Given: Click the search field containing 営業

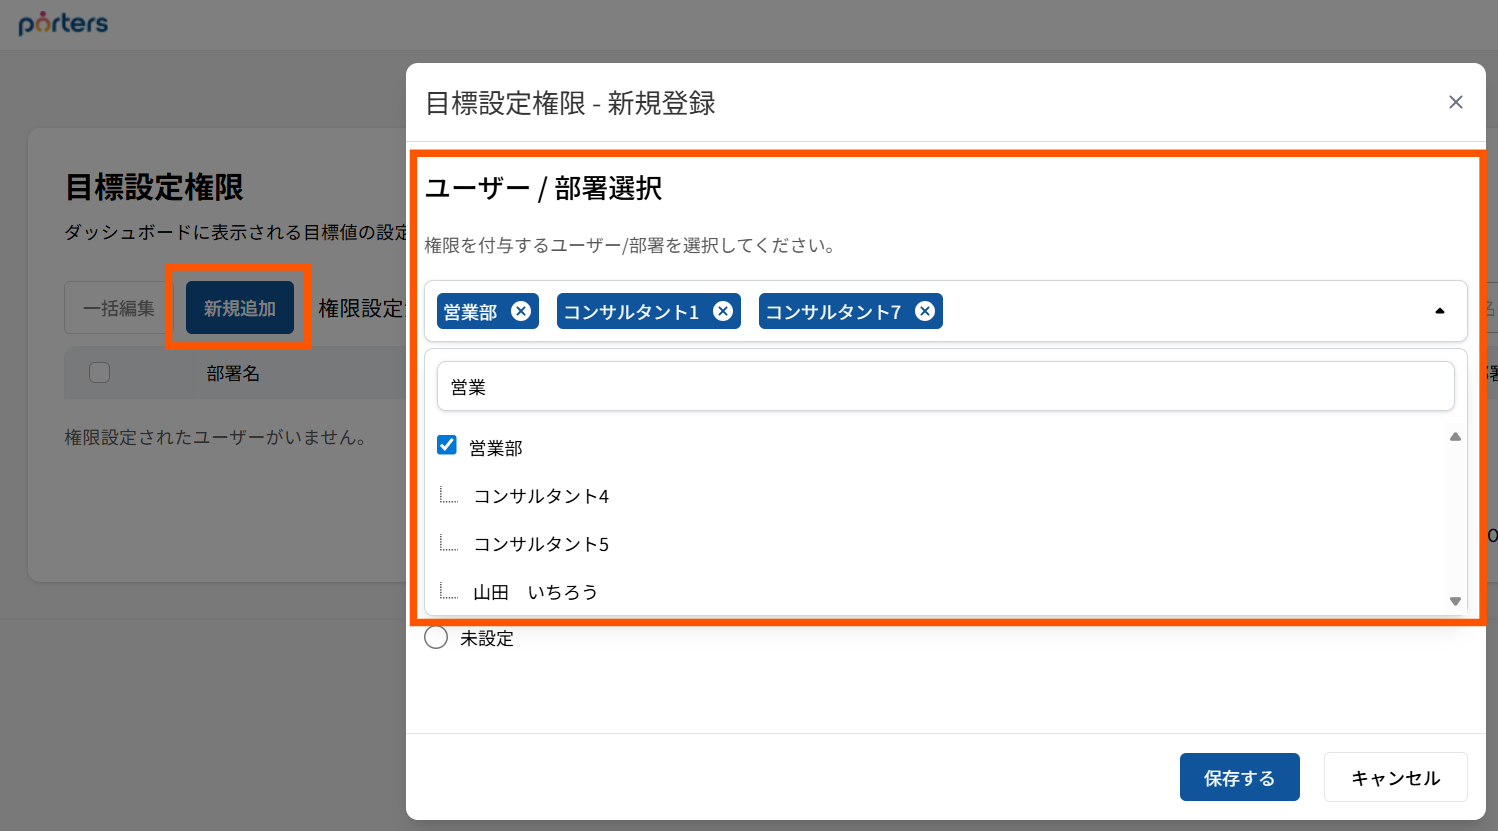Looking at the screenshot, I should point(945,387).
